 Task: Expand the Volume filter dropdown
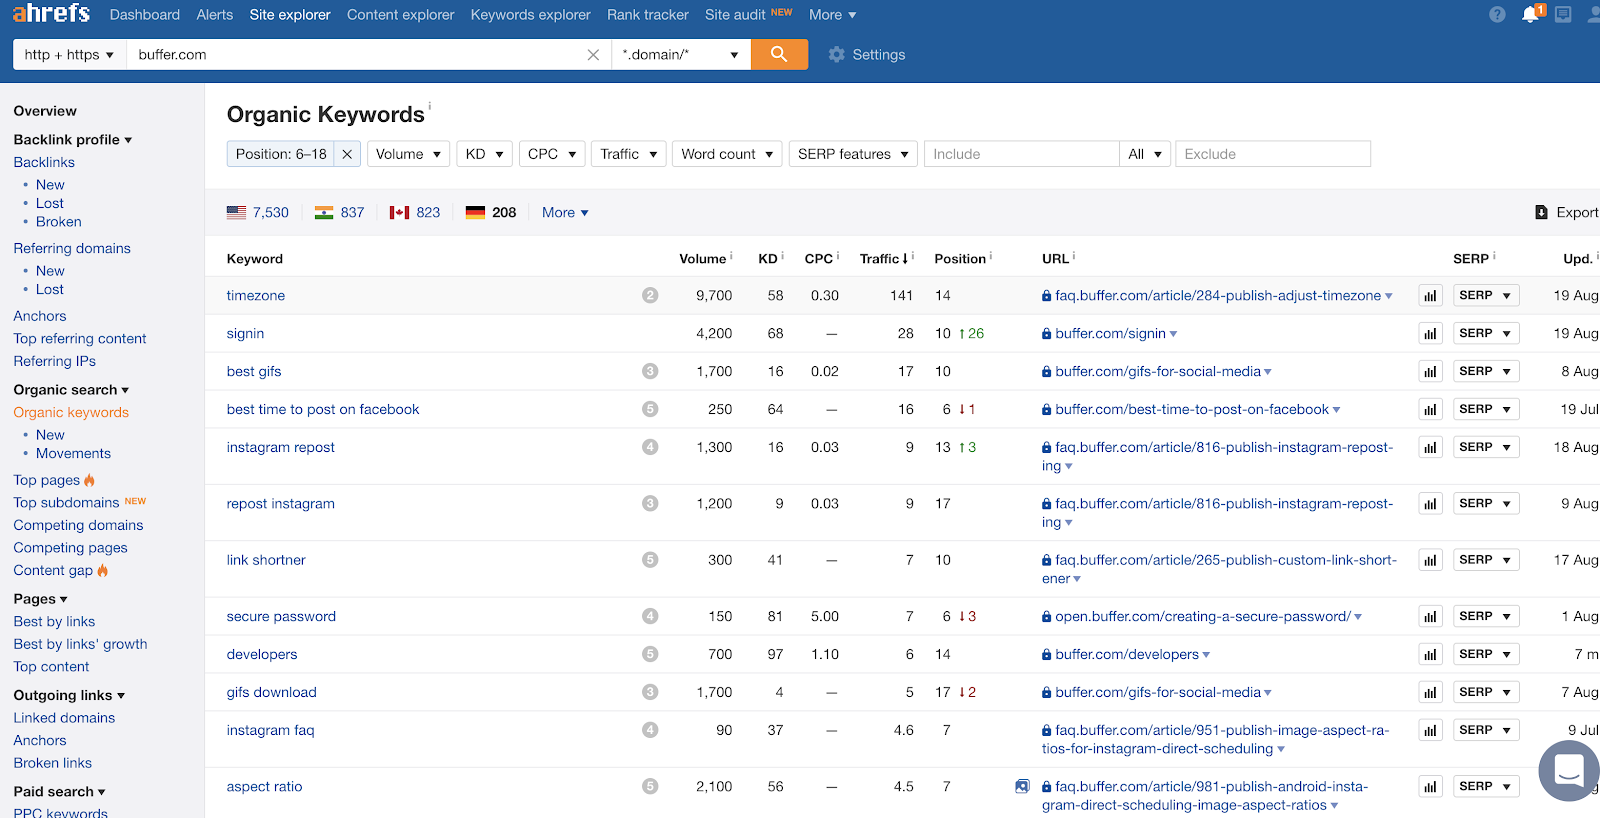click(408, 154)
